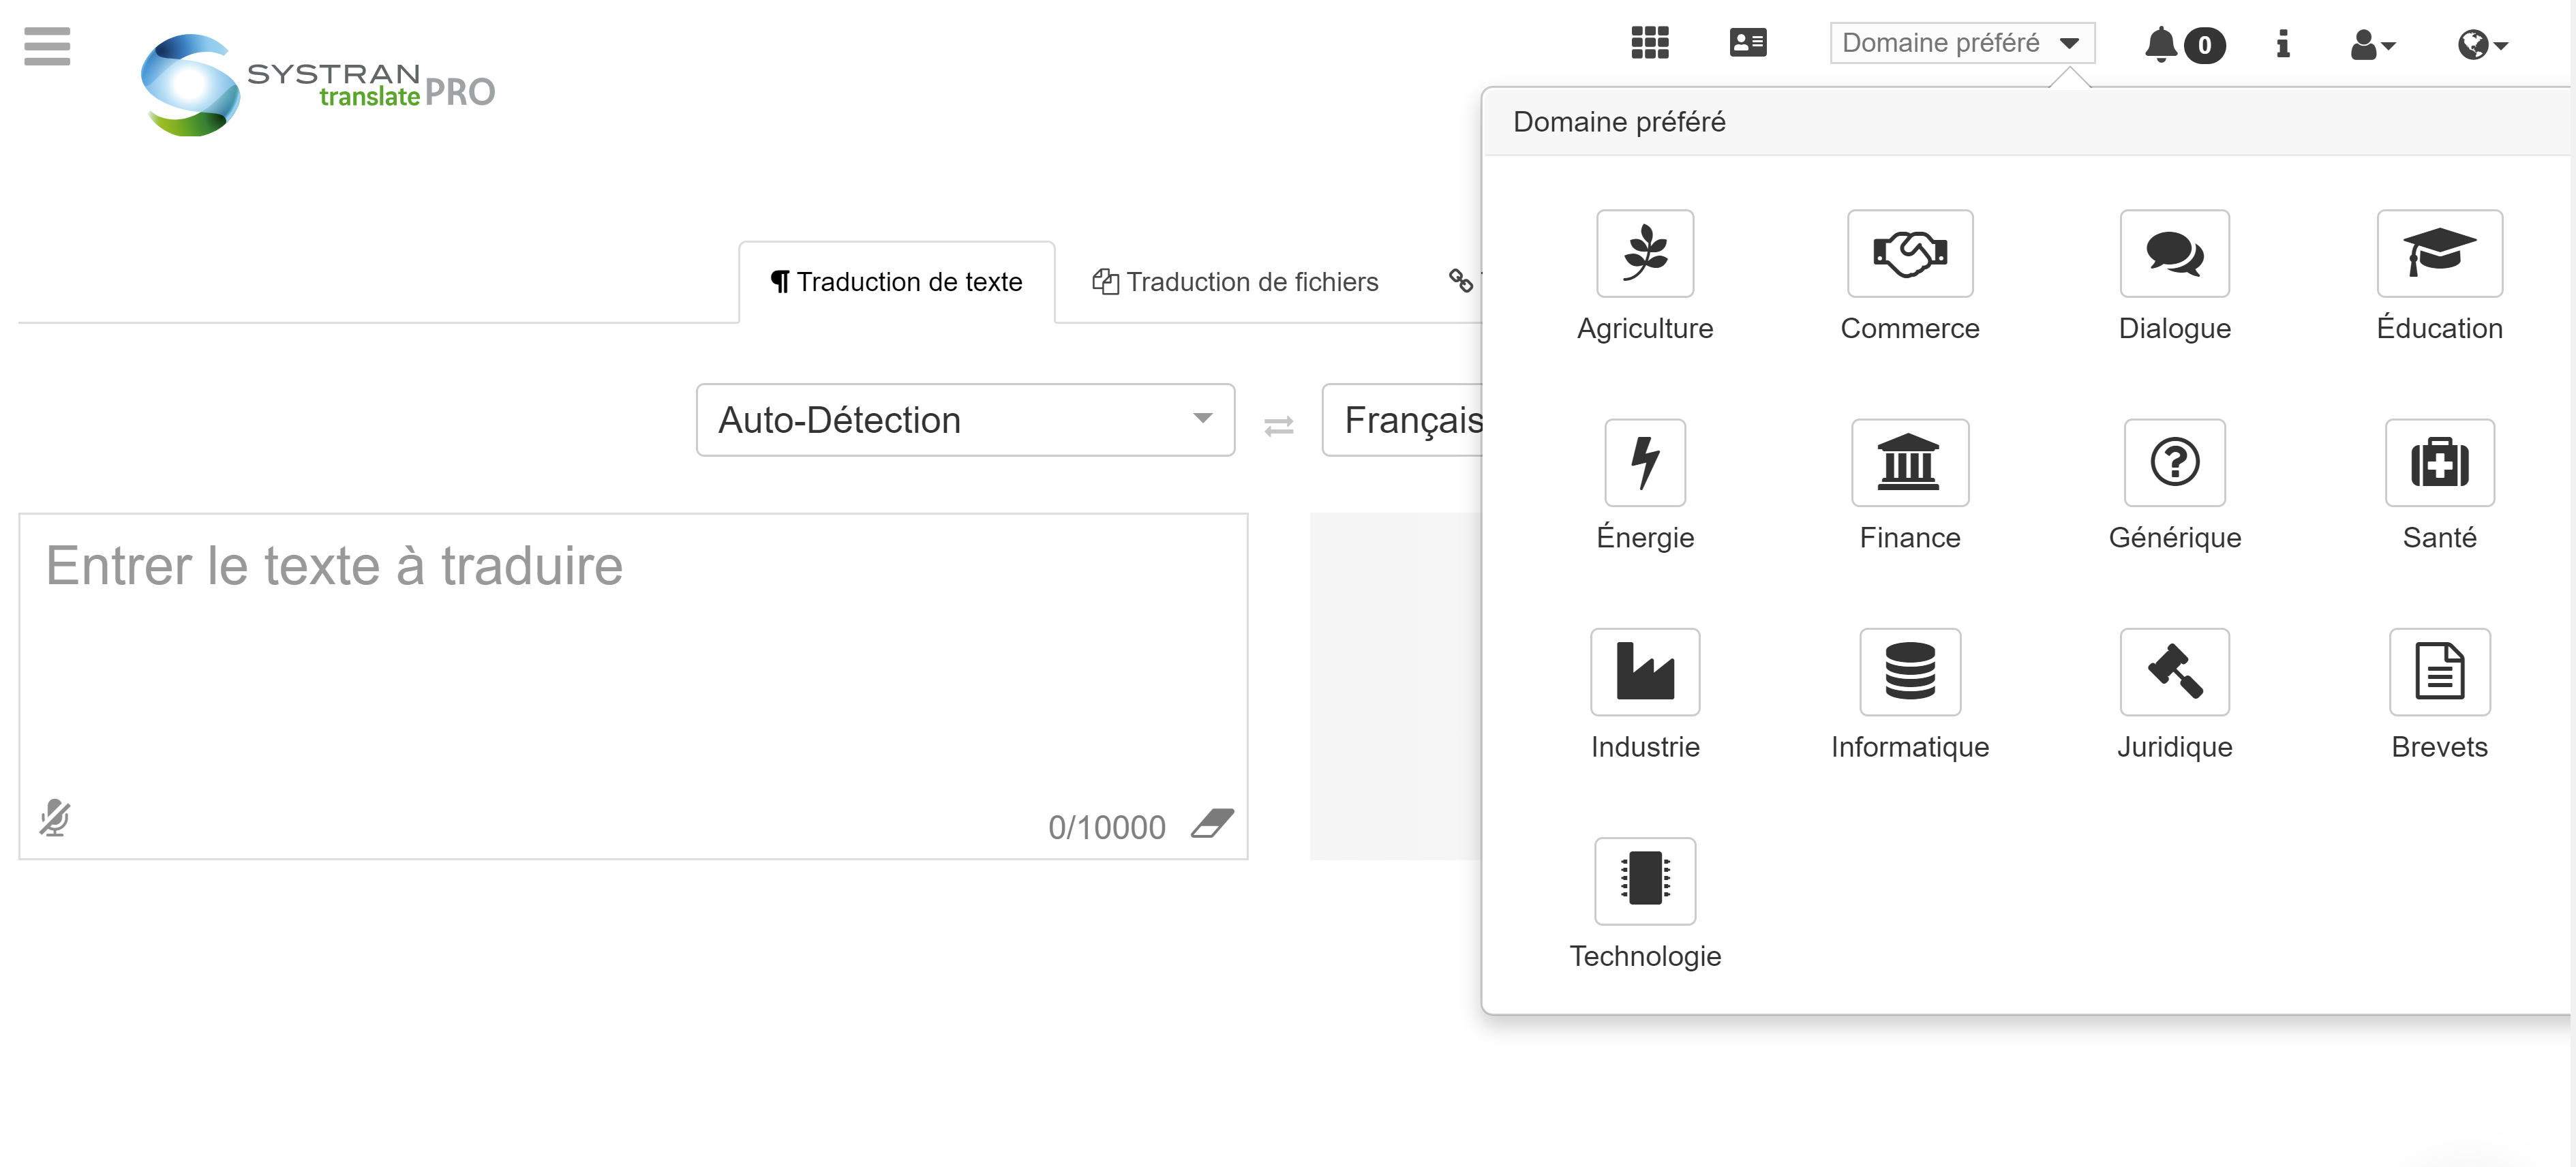The image size is (2576, 1167).
Task: Select the Finance bank building icon
Action: click(x=1909, y=462)
